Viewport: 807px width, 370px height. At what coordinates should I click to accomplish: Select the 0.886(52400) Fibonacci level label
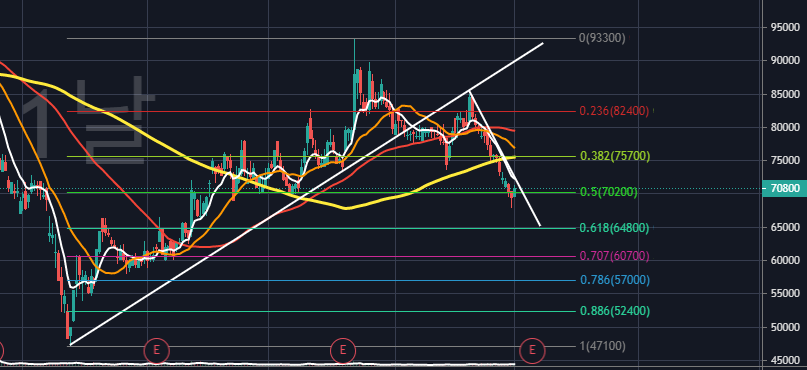click(x=615, y=311)
